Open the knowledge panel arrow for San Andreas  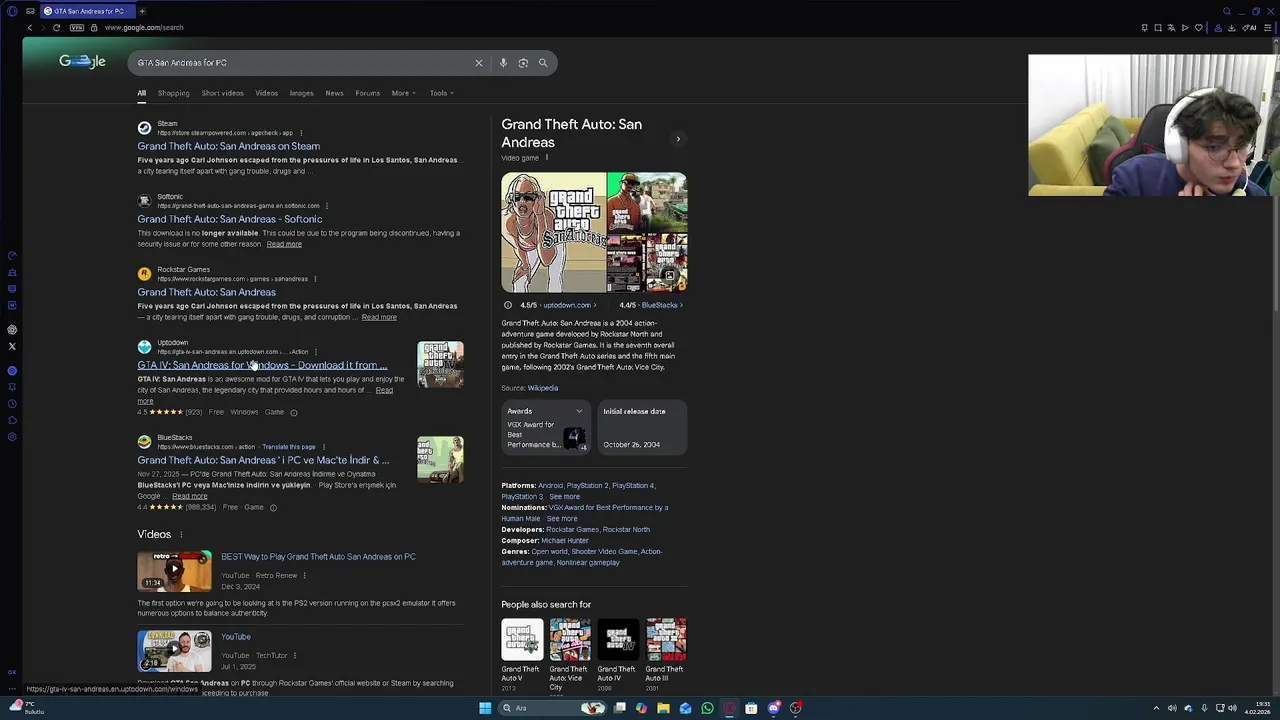point(678,139)
